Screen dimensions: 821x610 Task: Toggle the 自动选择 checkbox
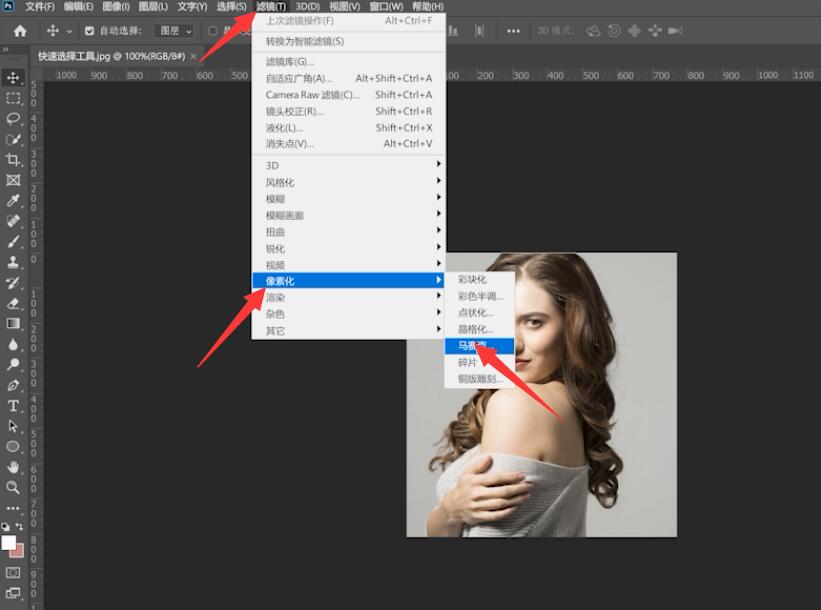pos(90,31)
